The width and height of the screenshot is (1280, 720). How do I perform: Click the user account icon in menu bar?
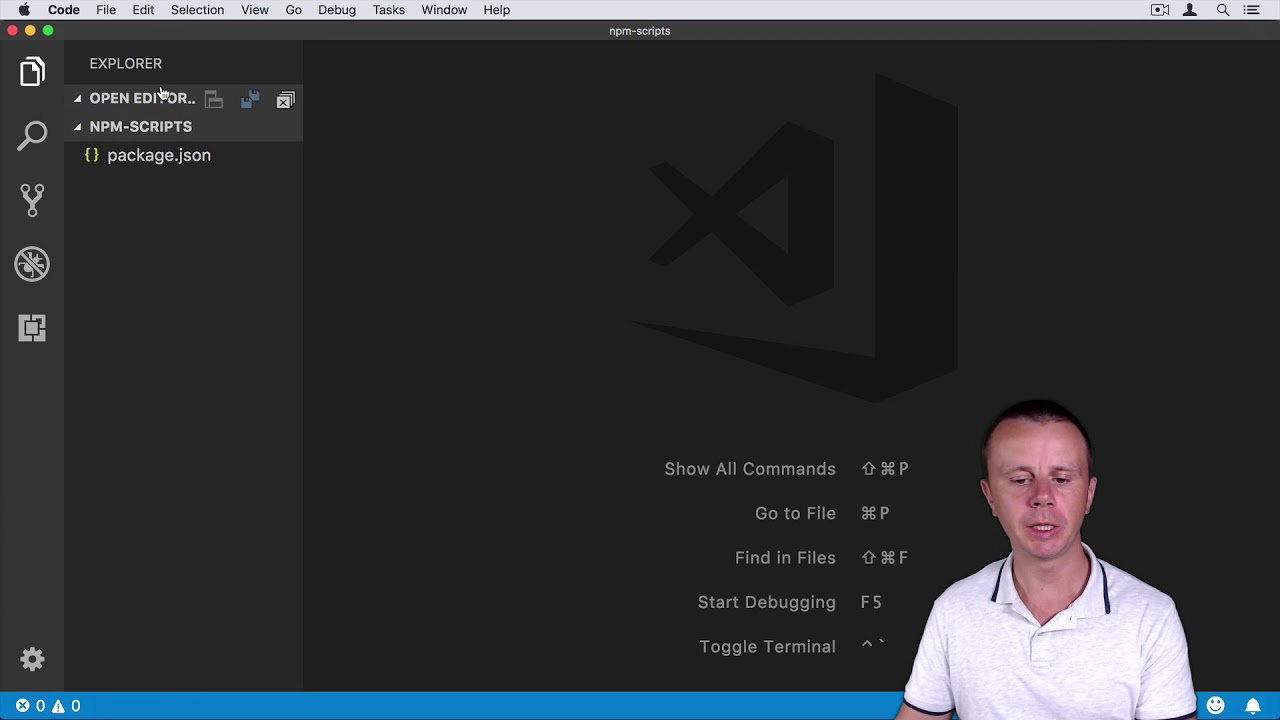tap(1190, 10)
